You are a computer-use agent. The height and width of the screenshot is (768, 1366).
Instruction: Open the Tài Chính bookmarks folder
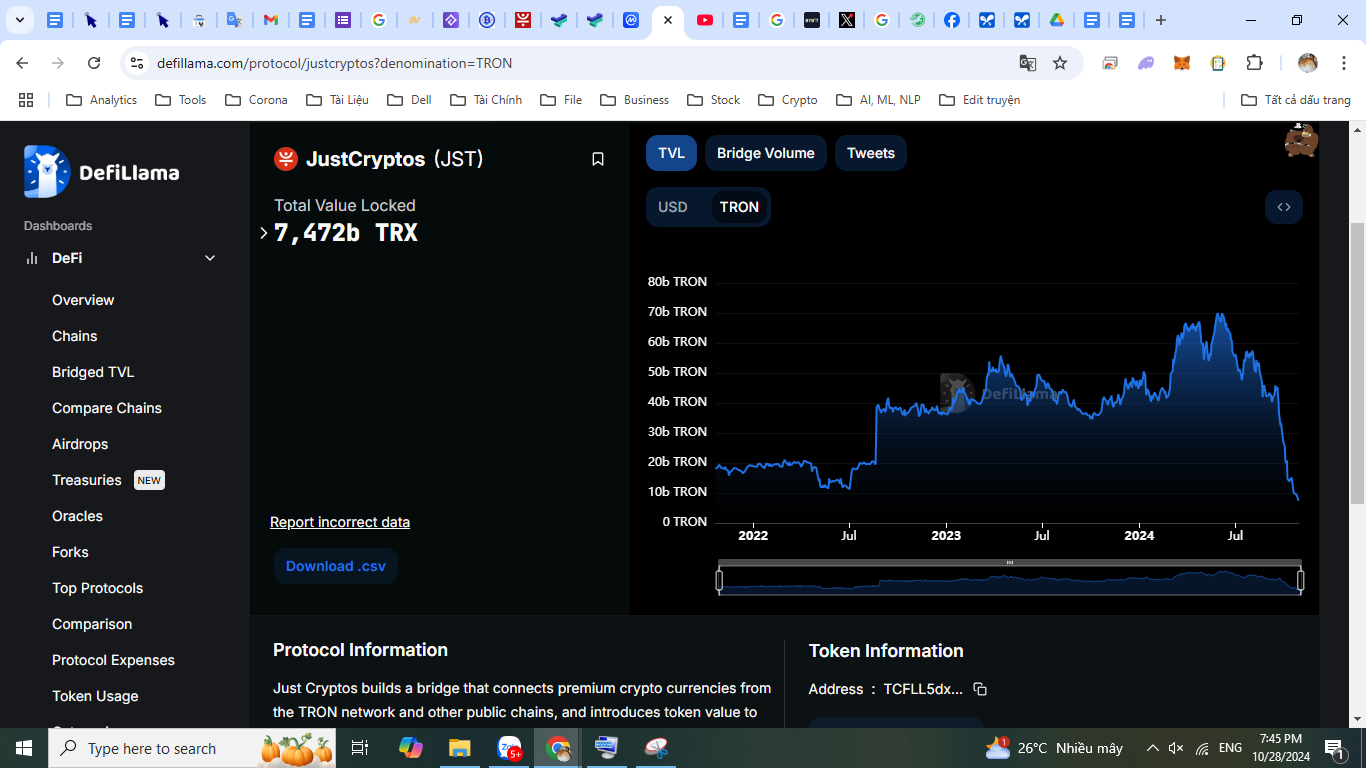coord(486,100)
